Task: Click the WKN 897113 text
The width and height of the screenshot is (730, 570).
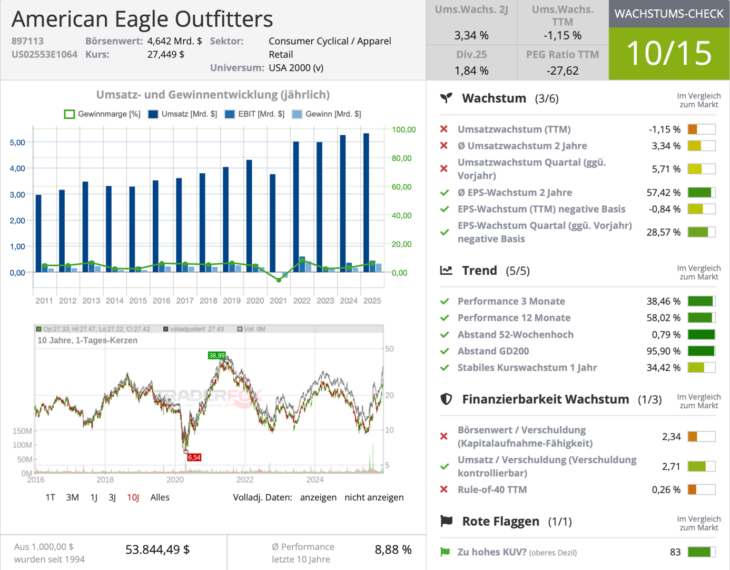Action: point(27,41)
